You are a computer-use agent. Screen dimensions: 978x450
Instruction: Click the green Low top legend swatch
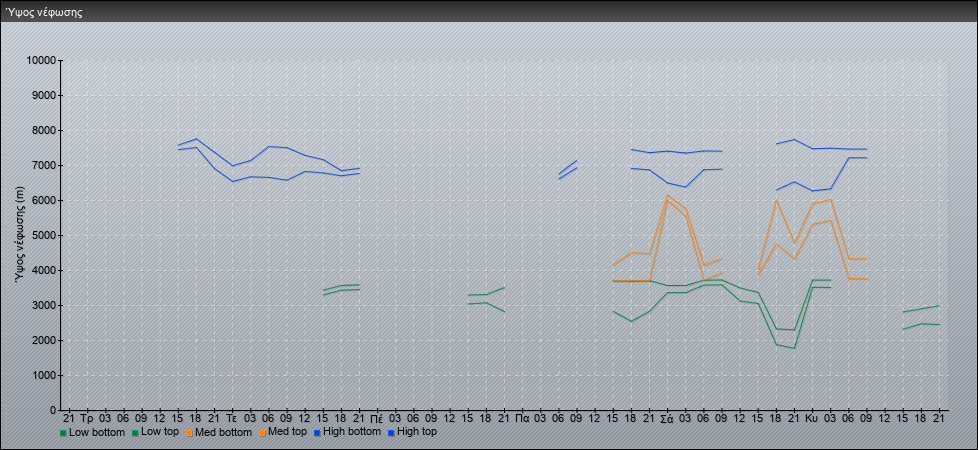(133, 433)
